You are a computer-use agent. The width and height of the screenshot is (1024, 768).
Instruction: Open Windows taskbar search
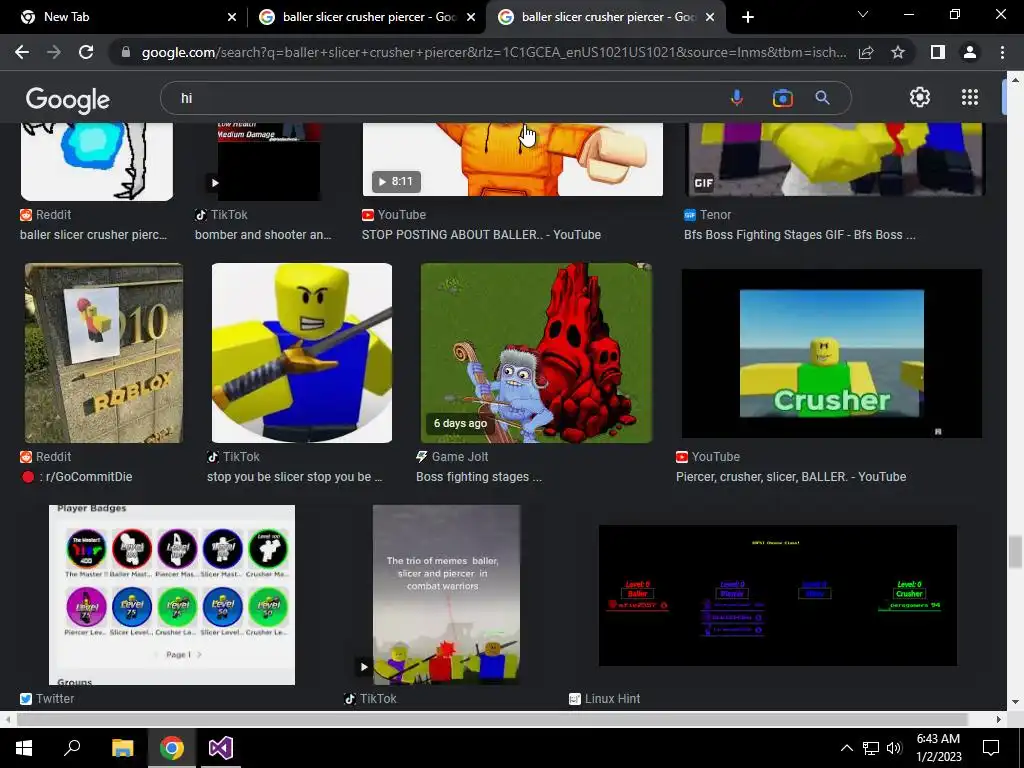pyautogui.click(x=72, y=748)
